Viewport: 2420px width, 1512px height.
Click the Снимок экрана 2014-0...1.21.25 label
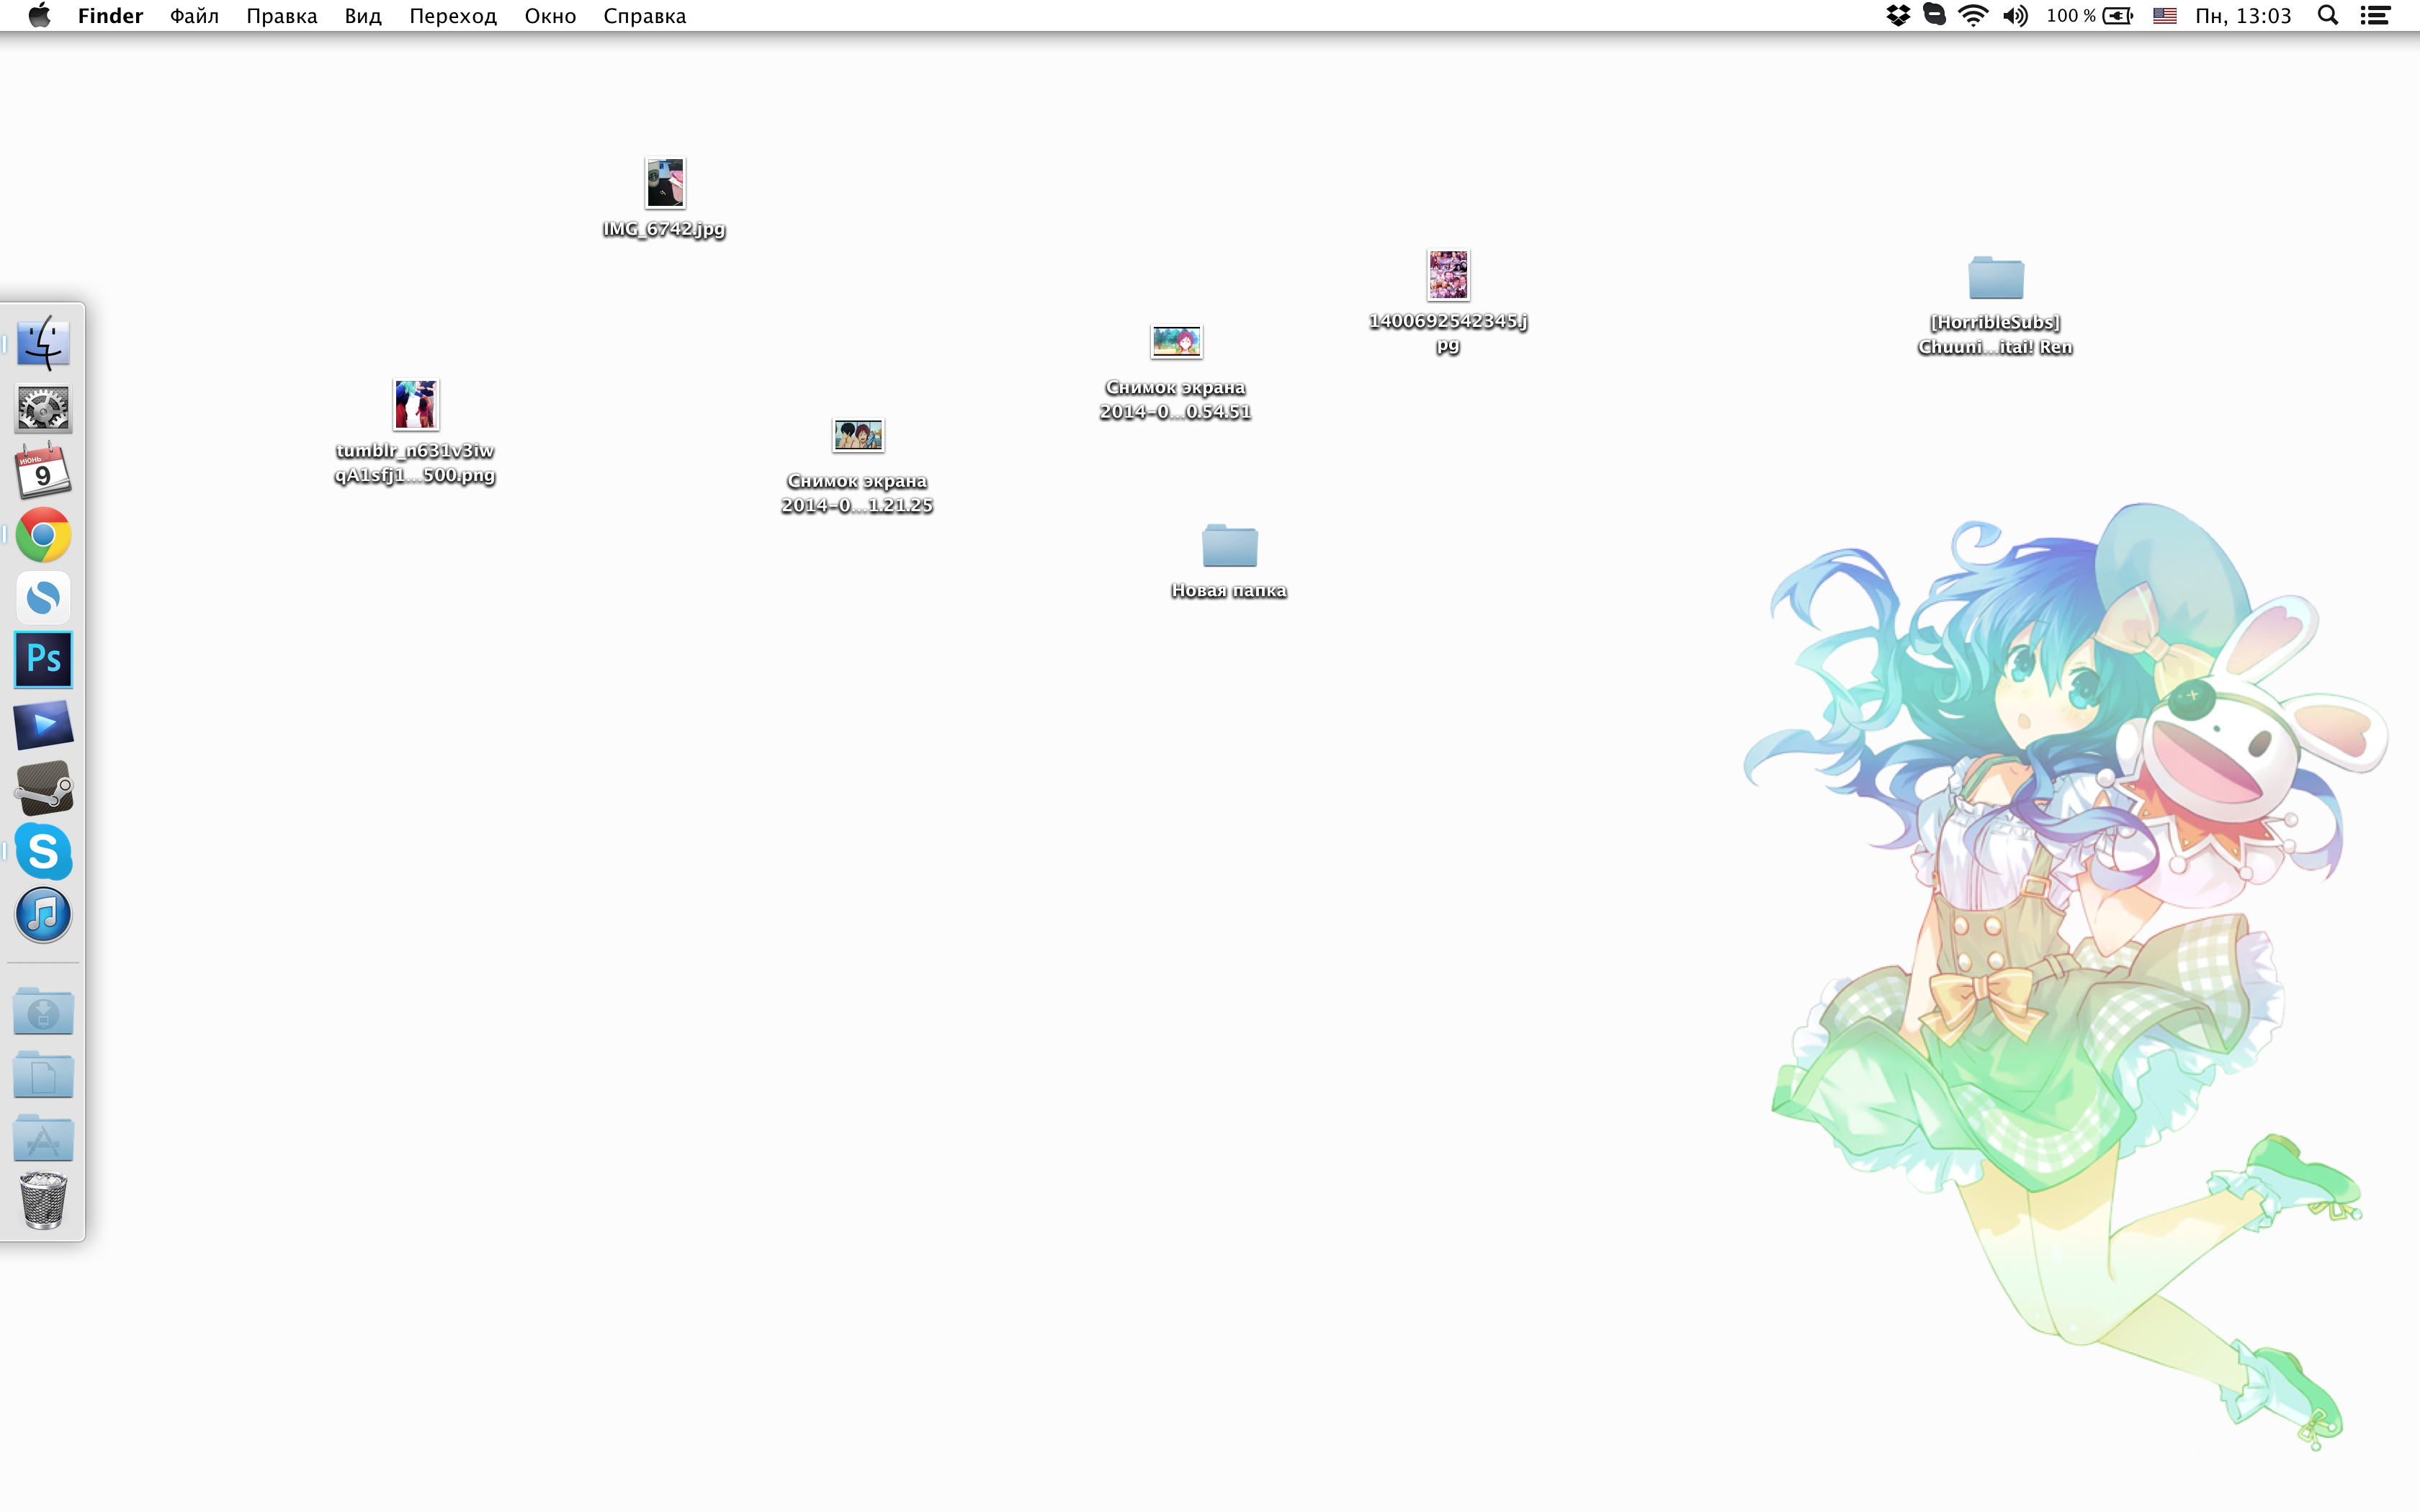pyautogui.click(x=857, y=493)
